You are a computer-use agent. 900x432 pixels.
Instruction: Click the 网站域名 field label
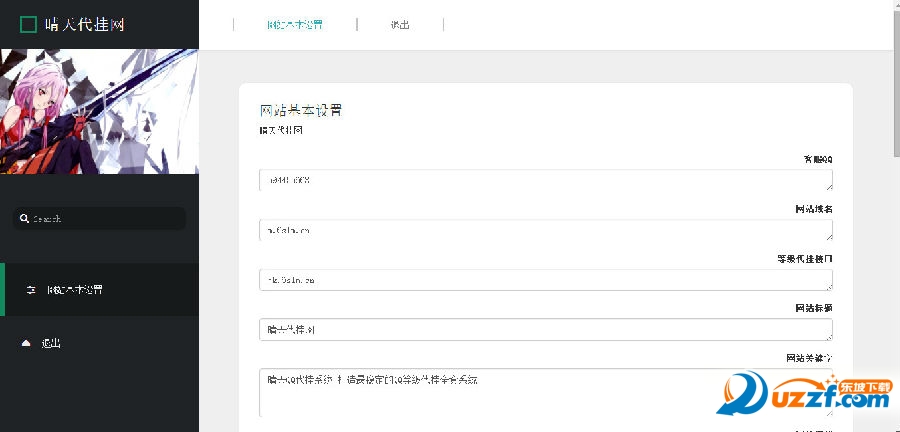(x=814, y=209)
